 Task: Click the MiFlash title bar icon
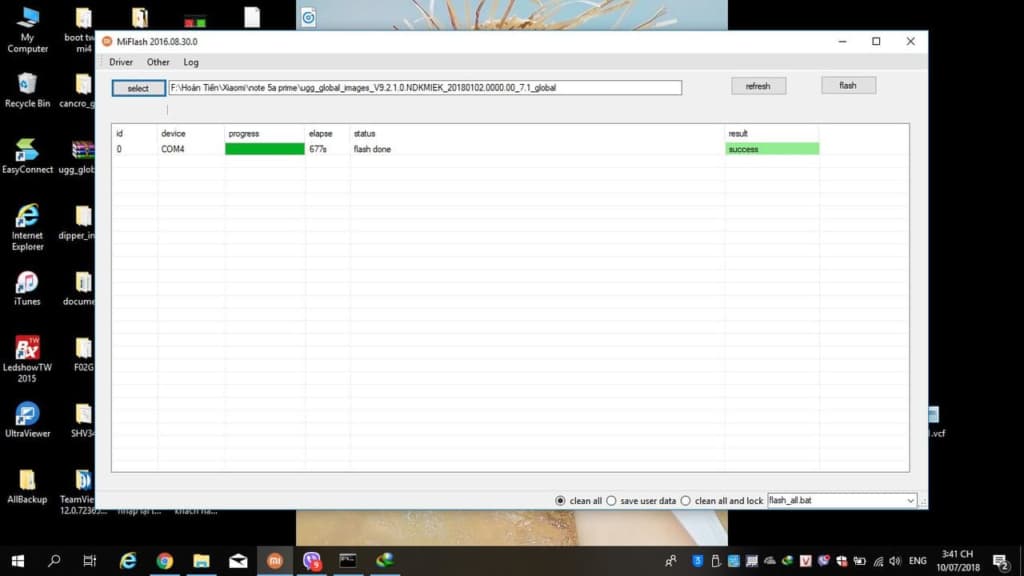107,41
